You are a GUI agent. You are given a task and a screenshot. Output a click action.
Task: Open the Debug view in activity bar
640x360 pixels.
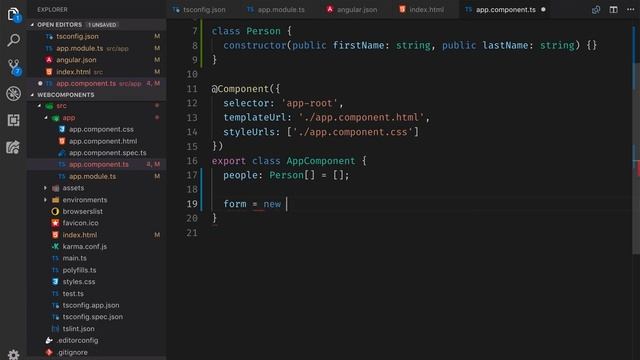pyautogui.click(x=13, y=93)
